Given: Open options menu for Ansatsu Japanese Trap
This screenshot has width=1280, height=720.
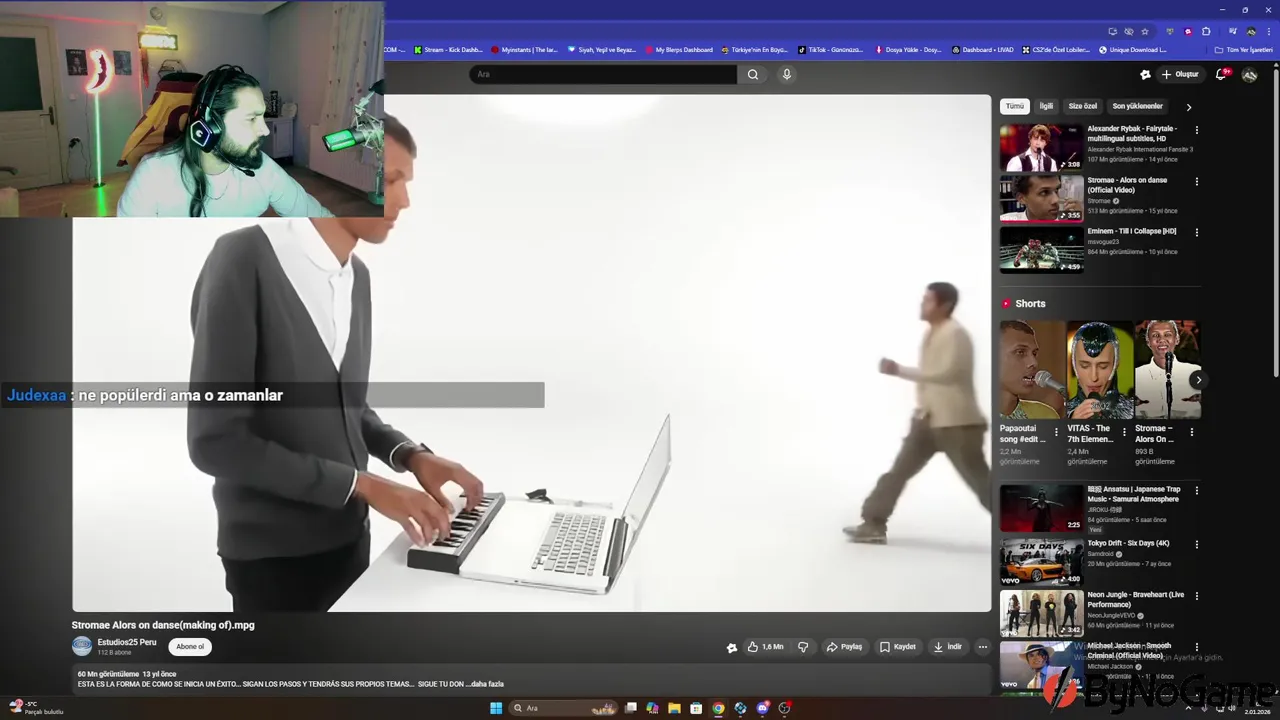Looking at the screenshot, I should click(1196, 491).
